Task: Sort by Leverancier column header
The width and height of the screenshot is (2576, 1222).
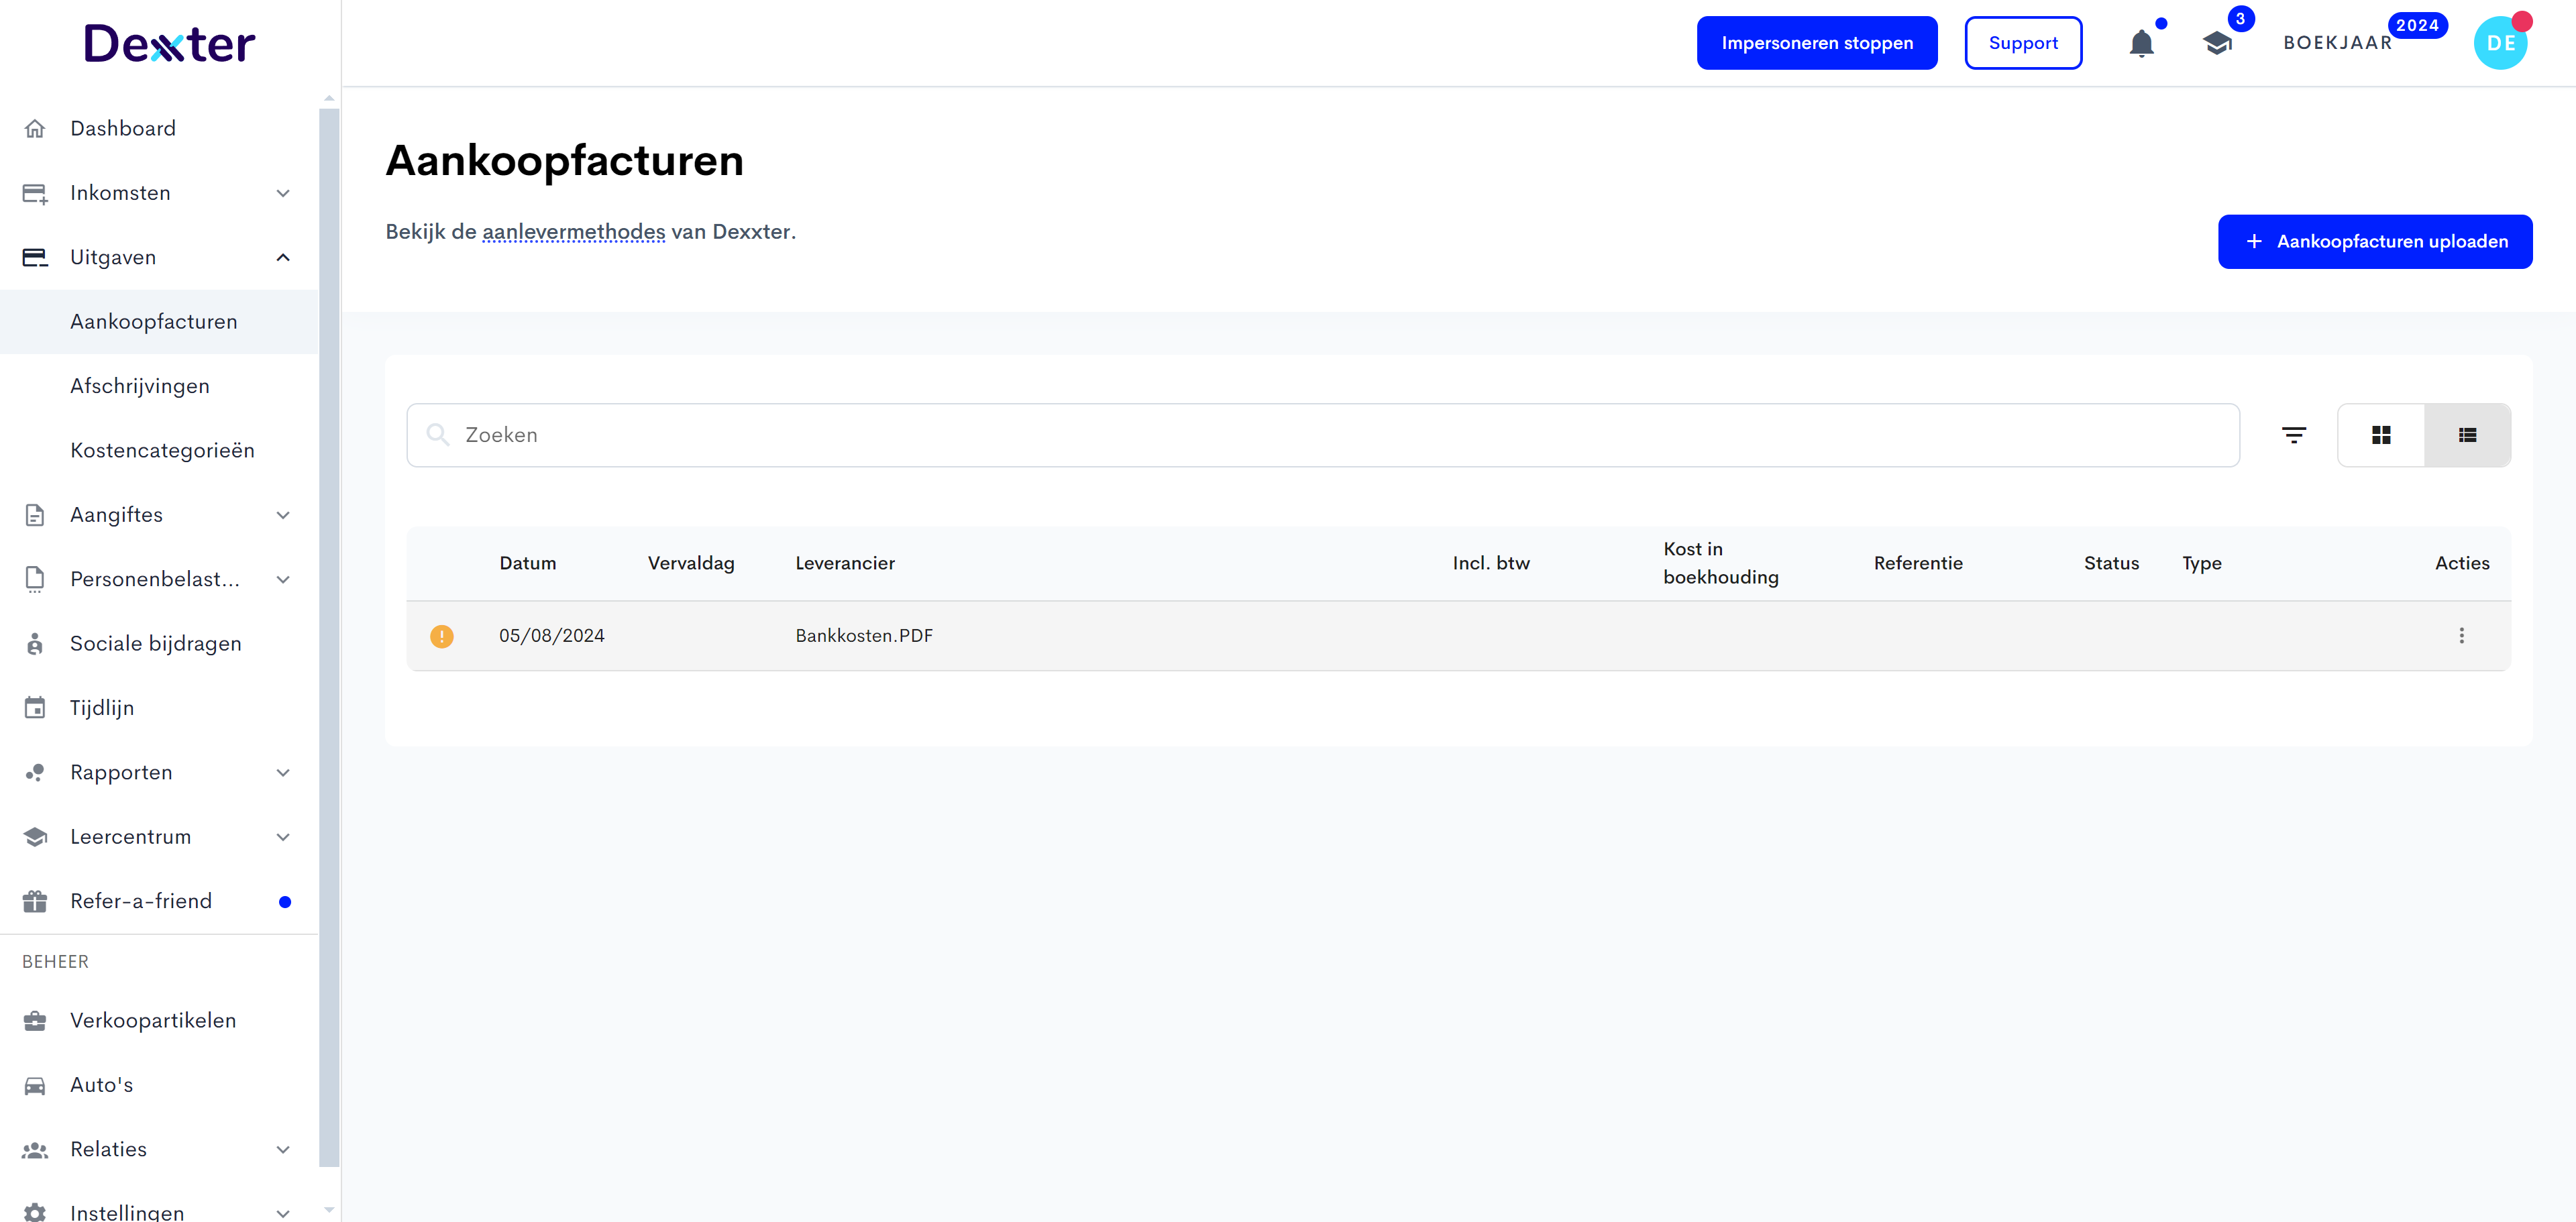Action: [x=845, y=563]
